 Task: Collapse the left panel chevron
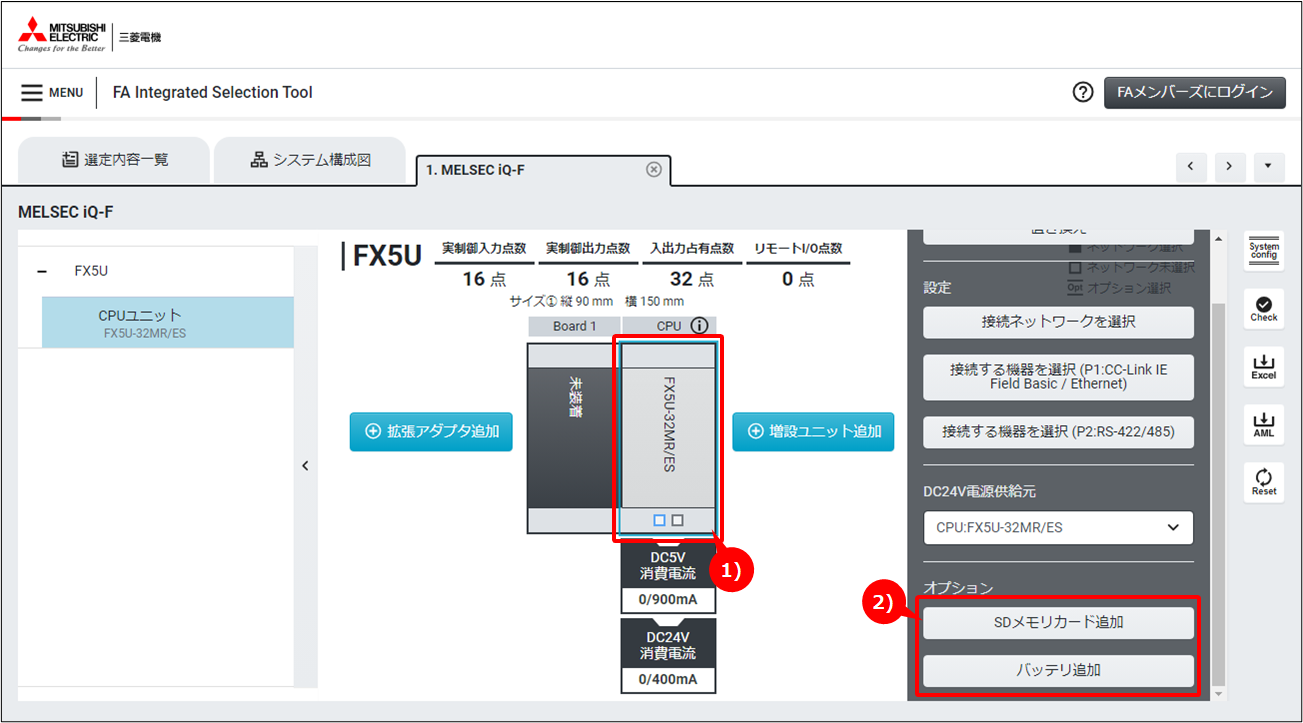pos(306,465)
